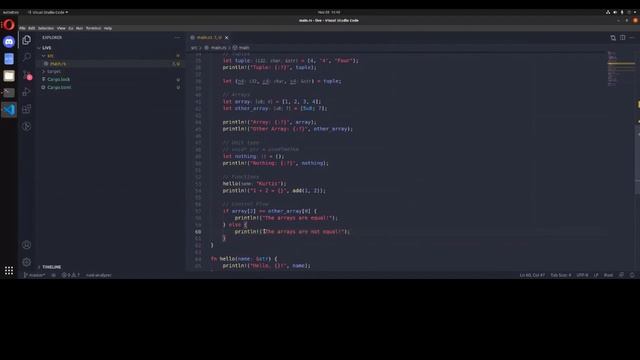This screenshot has height=360, width=640.
Task: Open the Run and Debug view
Action: pos(27,92)
